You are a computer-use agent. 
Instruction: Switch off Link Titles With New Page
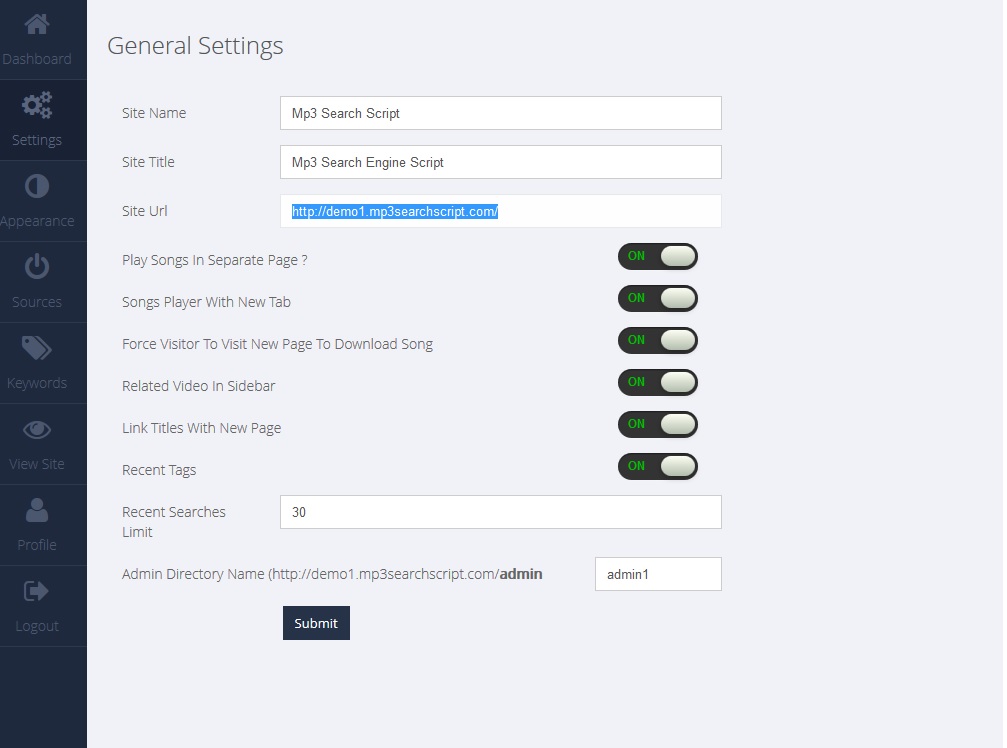(657, 425)
